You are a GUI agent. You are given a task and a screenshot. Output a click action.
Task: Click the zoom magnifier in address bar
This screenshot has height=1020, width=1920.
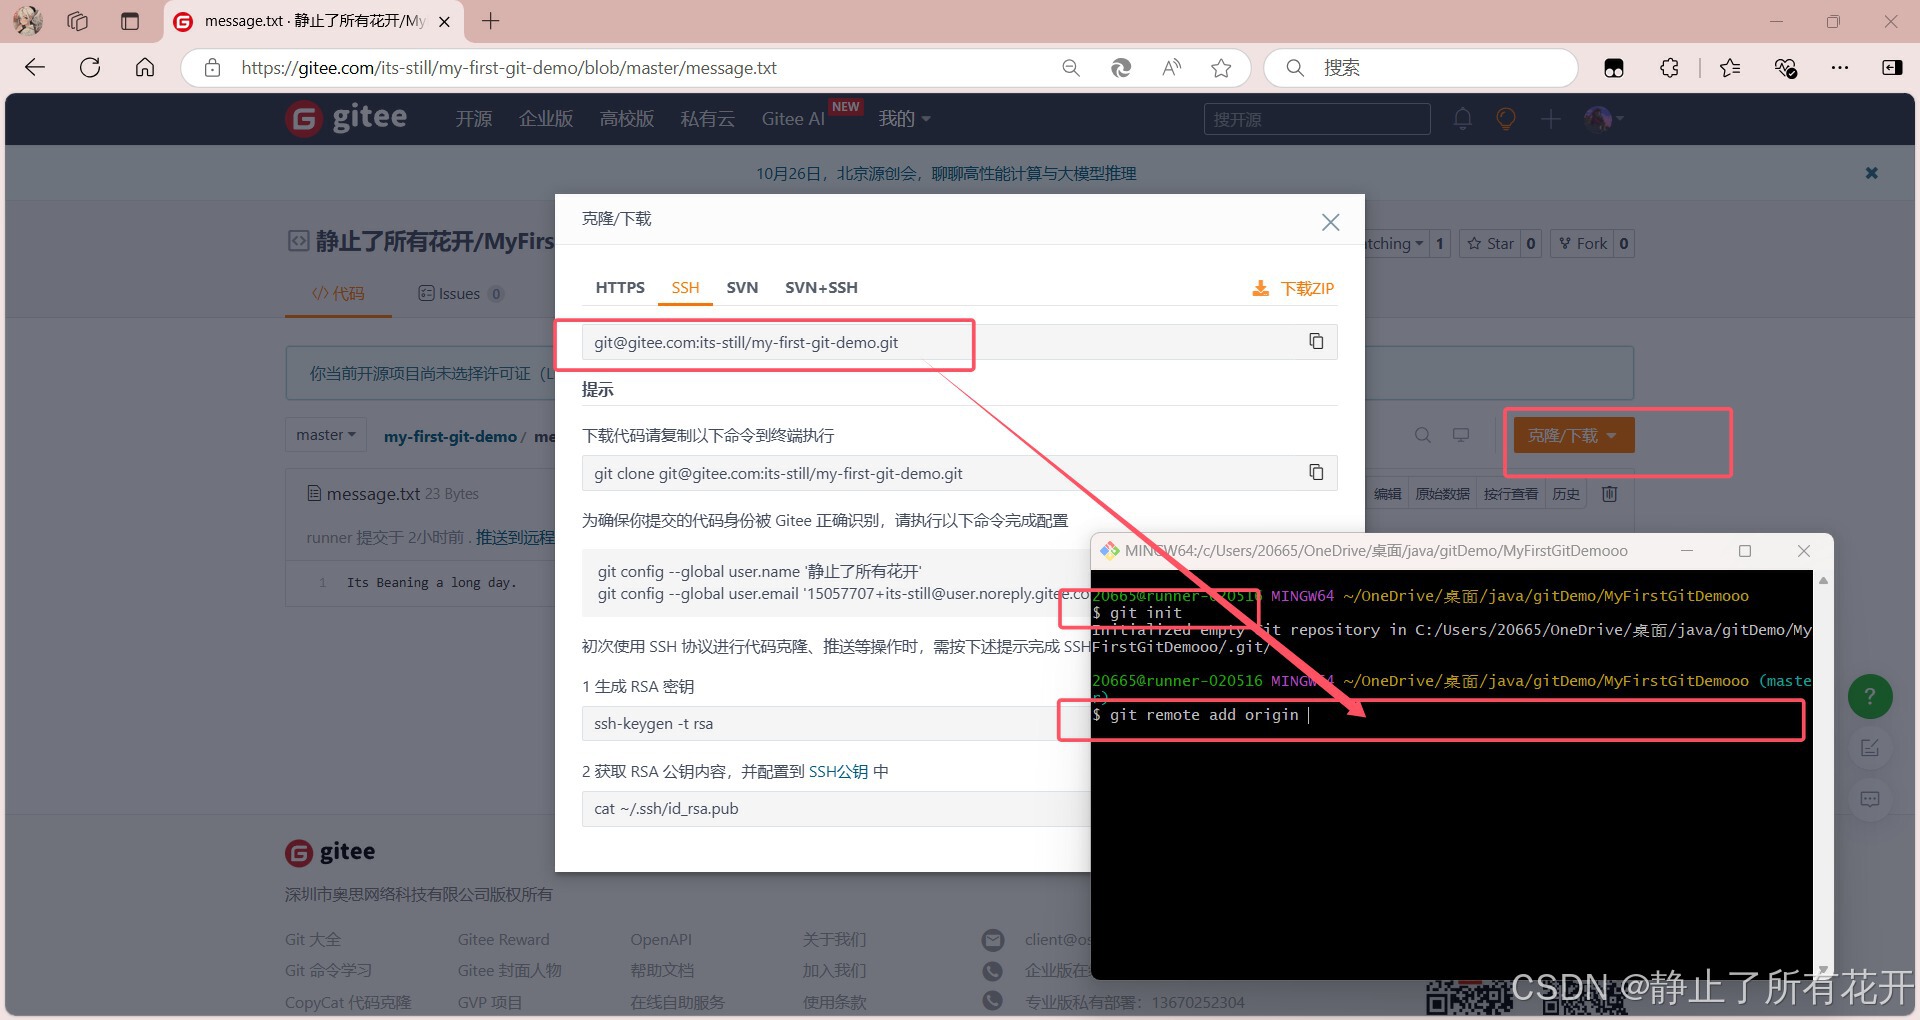tap(1071, 67)
